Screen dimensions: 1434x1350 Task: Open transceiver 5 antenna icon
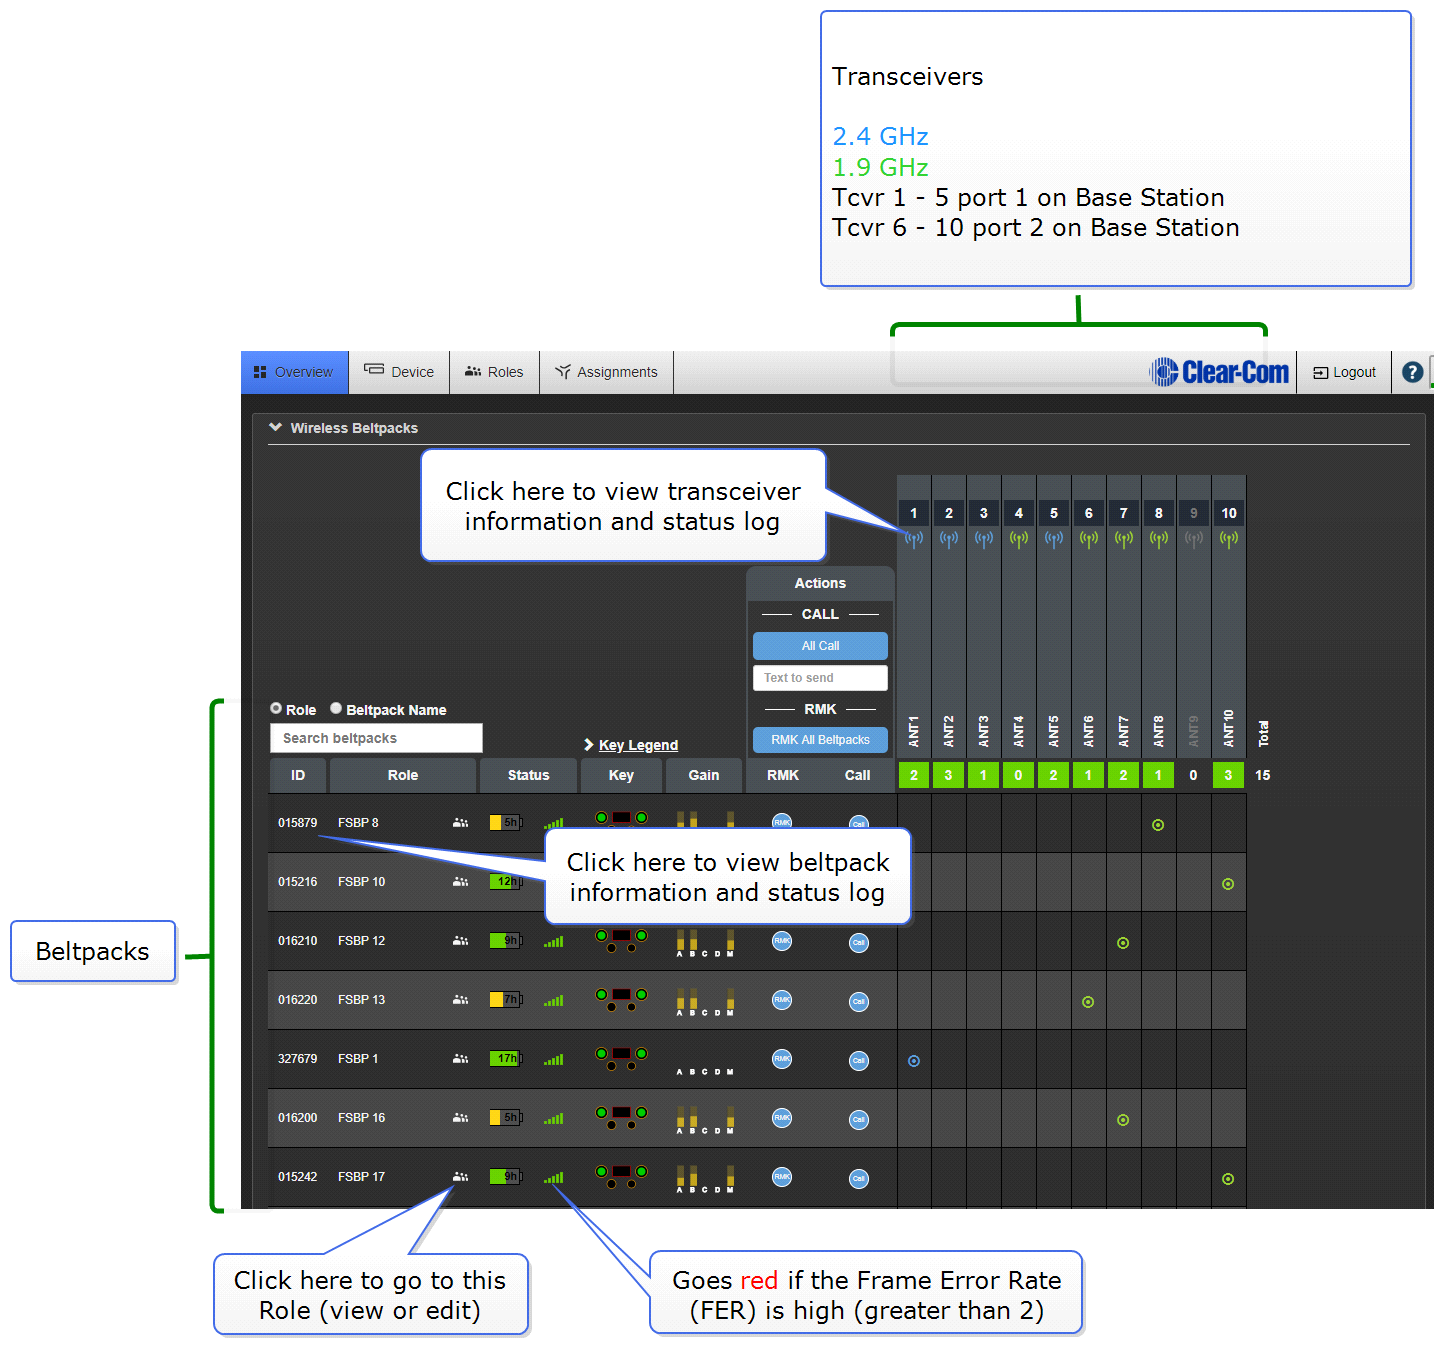[x=1054, y=539]
